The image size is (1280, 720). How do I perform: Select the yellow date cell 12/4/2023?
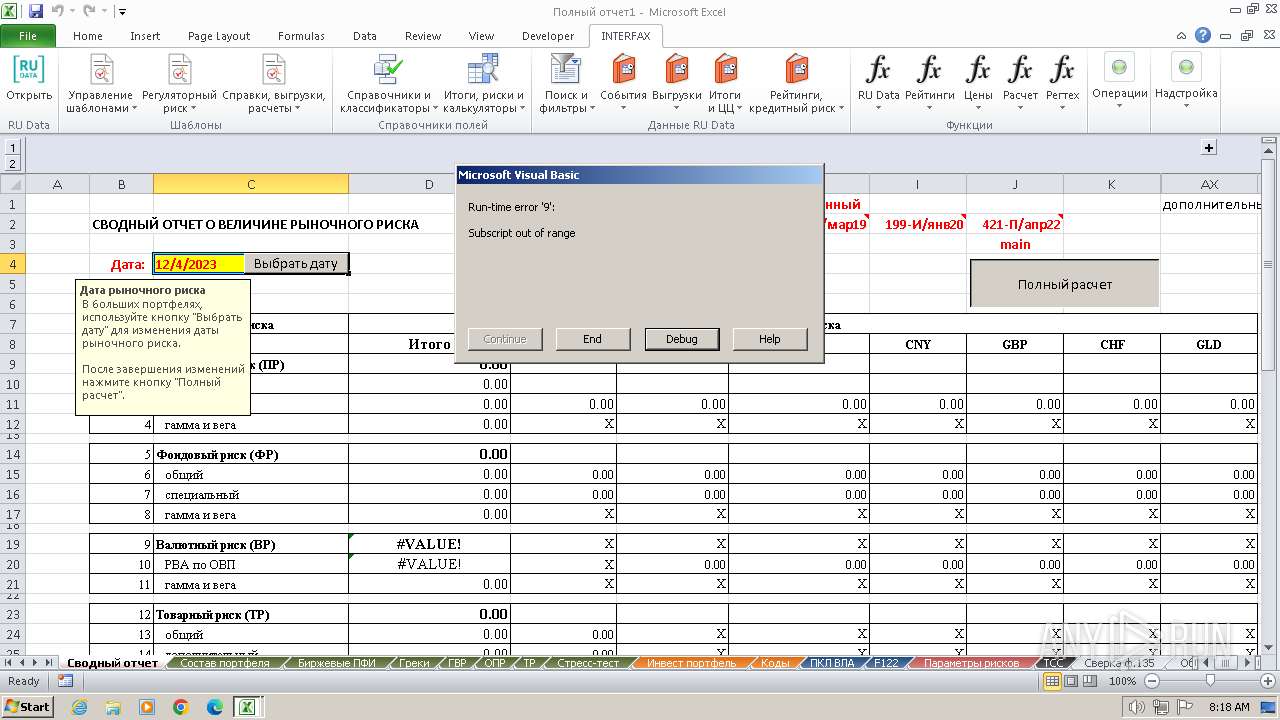coord(199,264)
